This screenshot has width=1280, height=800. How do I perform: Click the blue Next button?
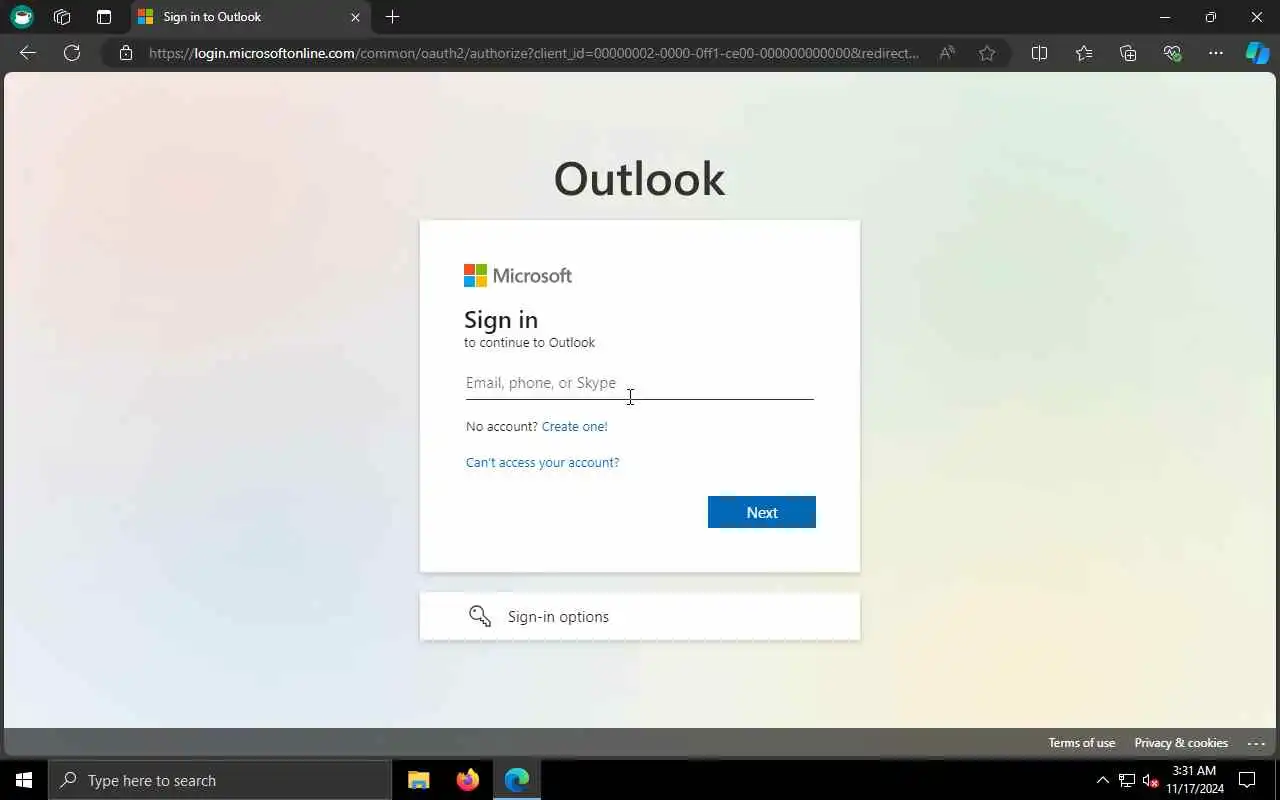[762, 512]
